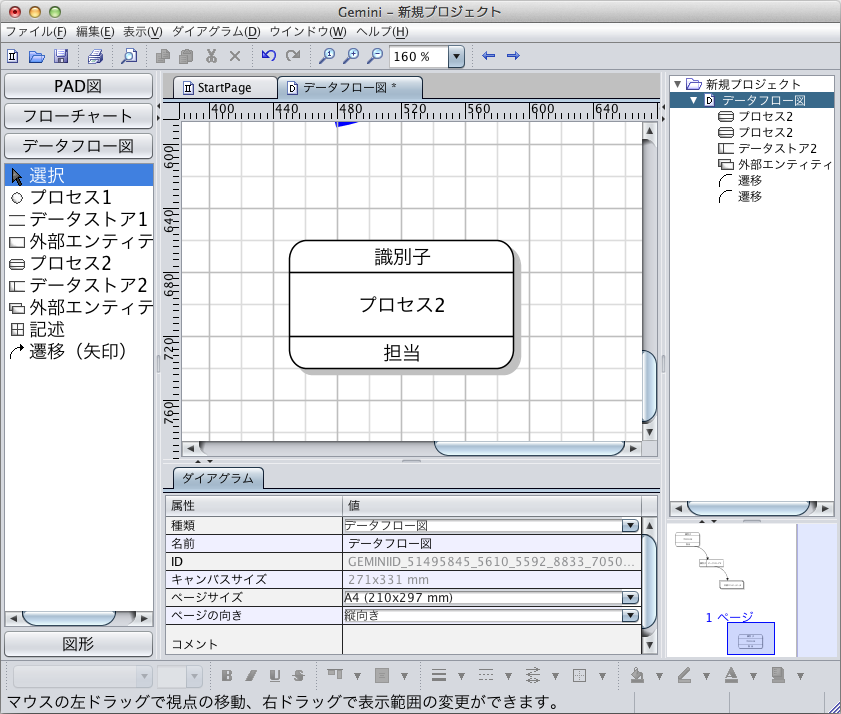841x714 pixels.
Task: Collapse the 新規プロジェクト tree node
Action: point(677,84)
